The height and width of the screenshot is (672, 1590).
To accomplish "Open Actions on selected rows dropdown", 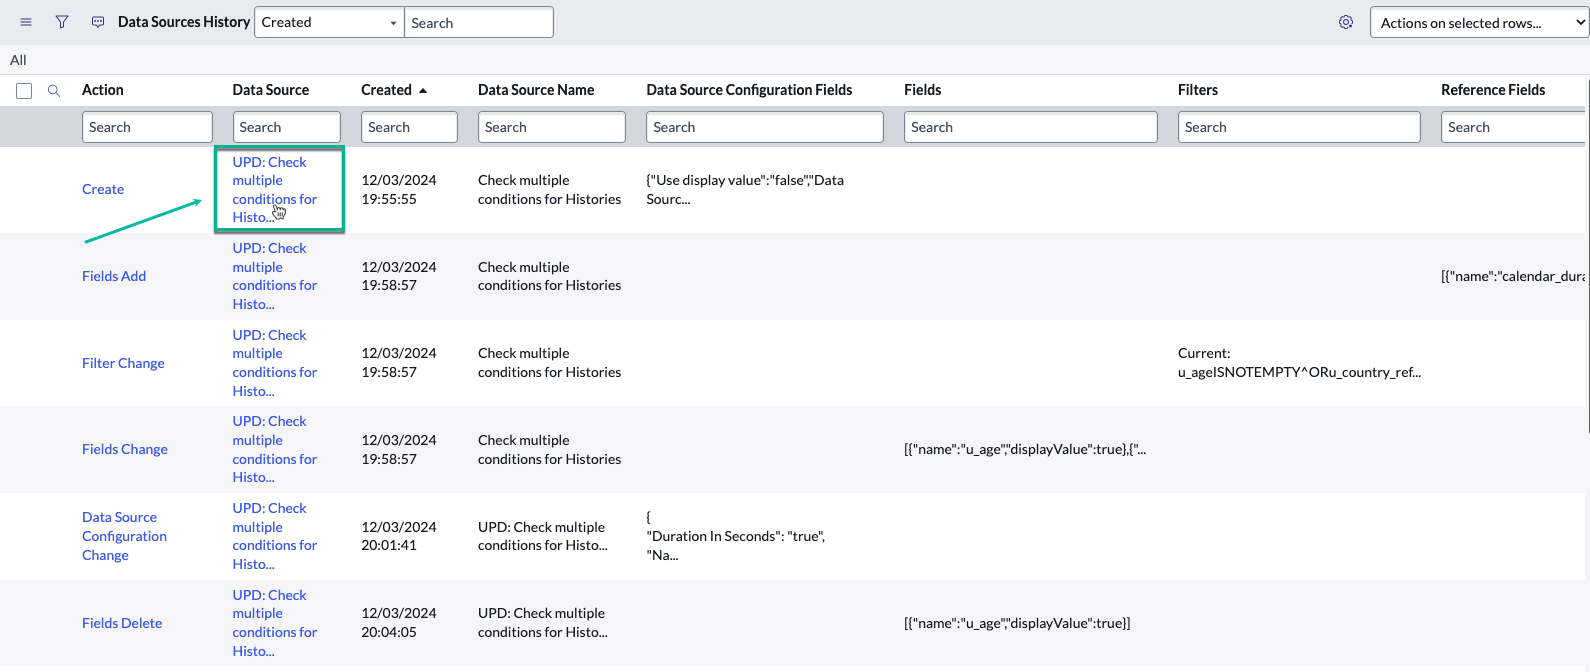I will [1479, 23].
